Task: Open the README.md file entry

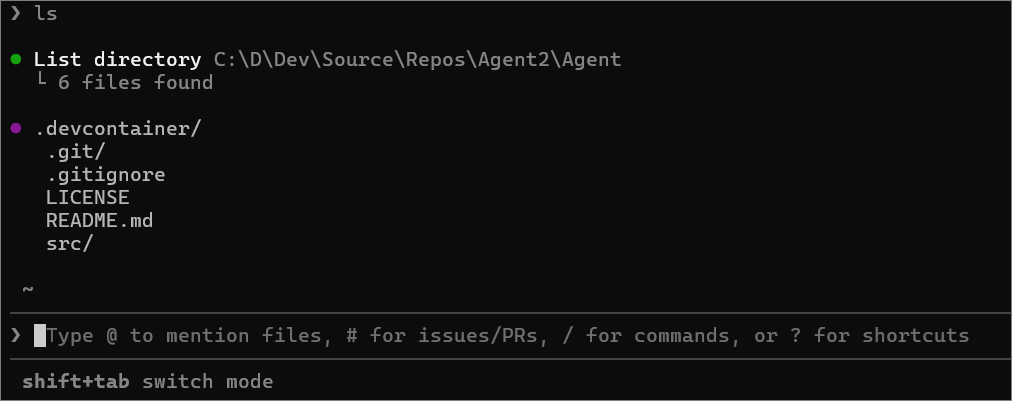Action: tap(99, 221)
